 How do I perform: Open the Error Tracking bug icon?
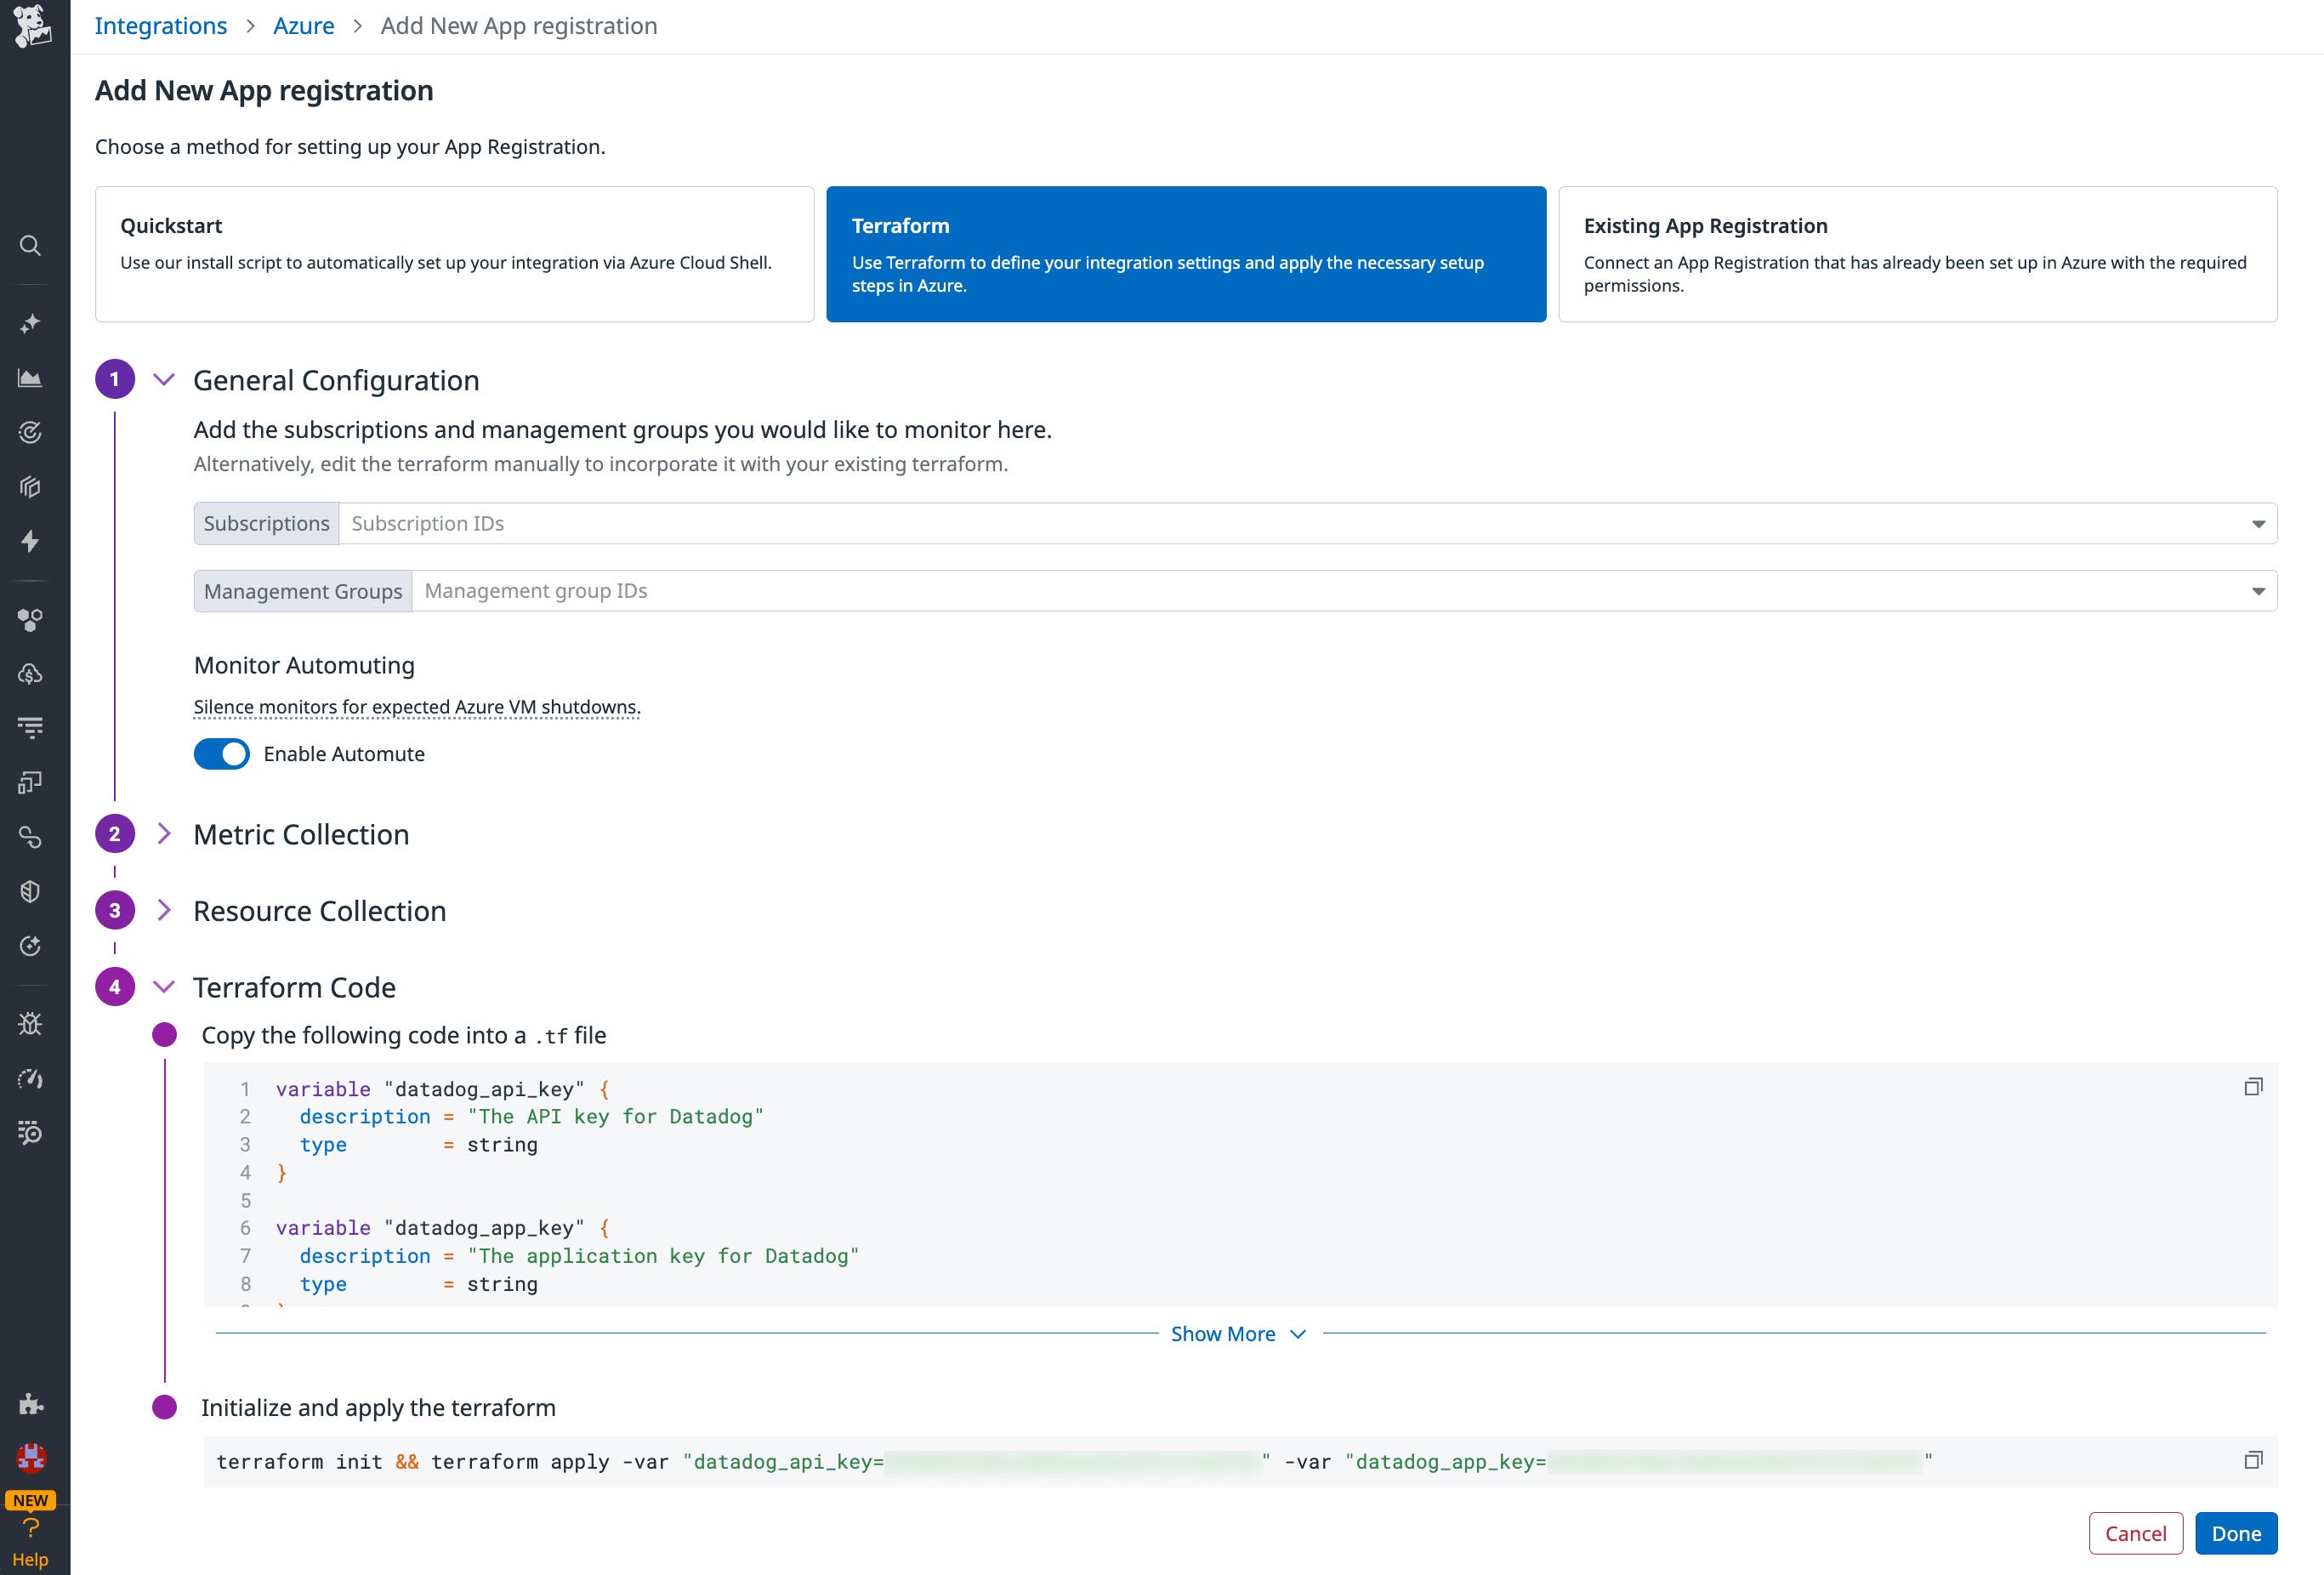tap(31, 1023)
